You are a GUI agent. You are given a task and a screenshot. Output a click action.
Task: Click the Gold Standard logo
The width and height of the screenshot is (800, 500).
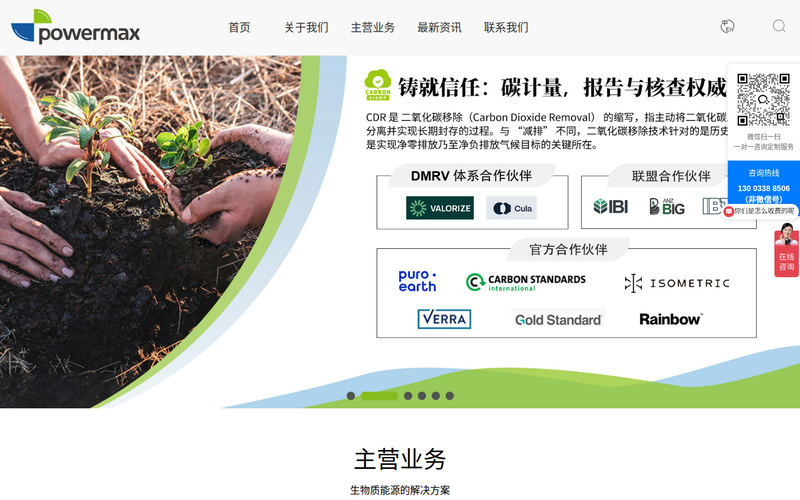[559, 320]
